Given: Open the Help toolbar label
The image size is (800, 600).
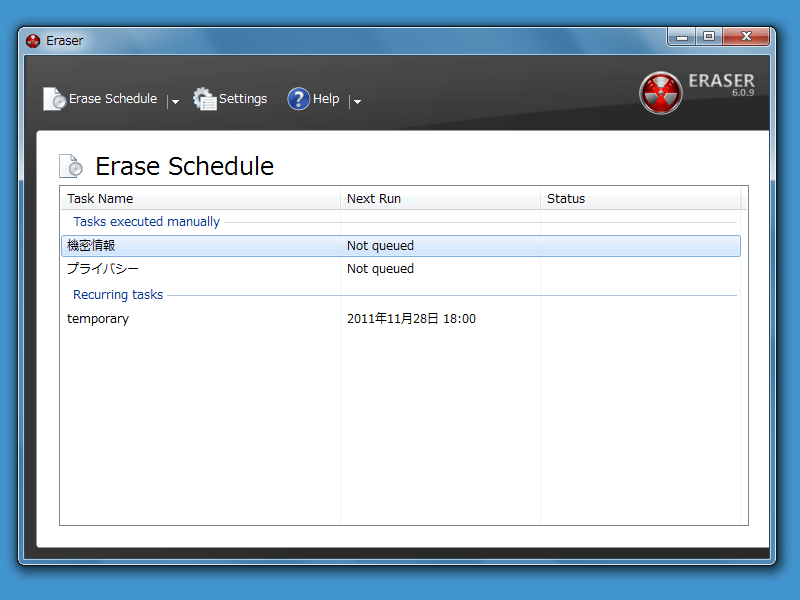Looking at the screenshot, I should tap(326, 98).
